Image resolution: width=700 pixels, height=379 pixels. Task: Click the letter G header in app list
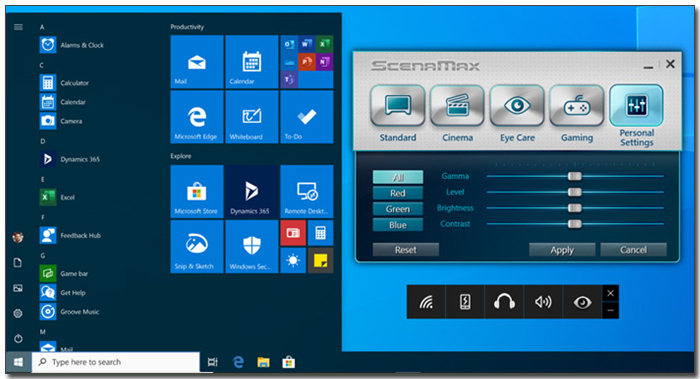coord(42,256)
